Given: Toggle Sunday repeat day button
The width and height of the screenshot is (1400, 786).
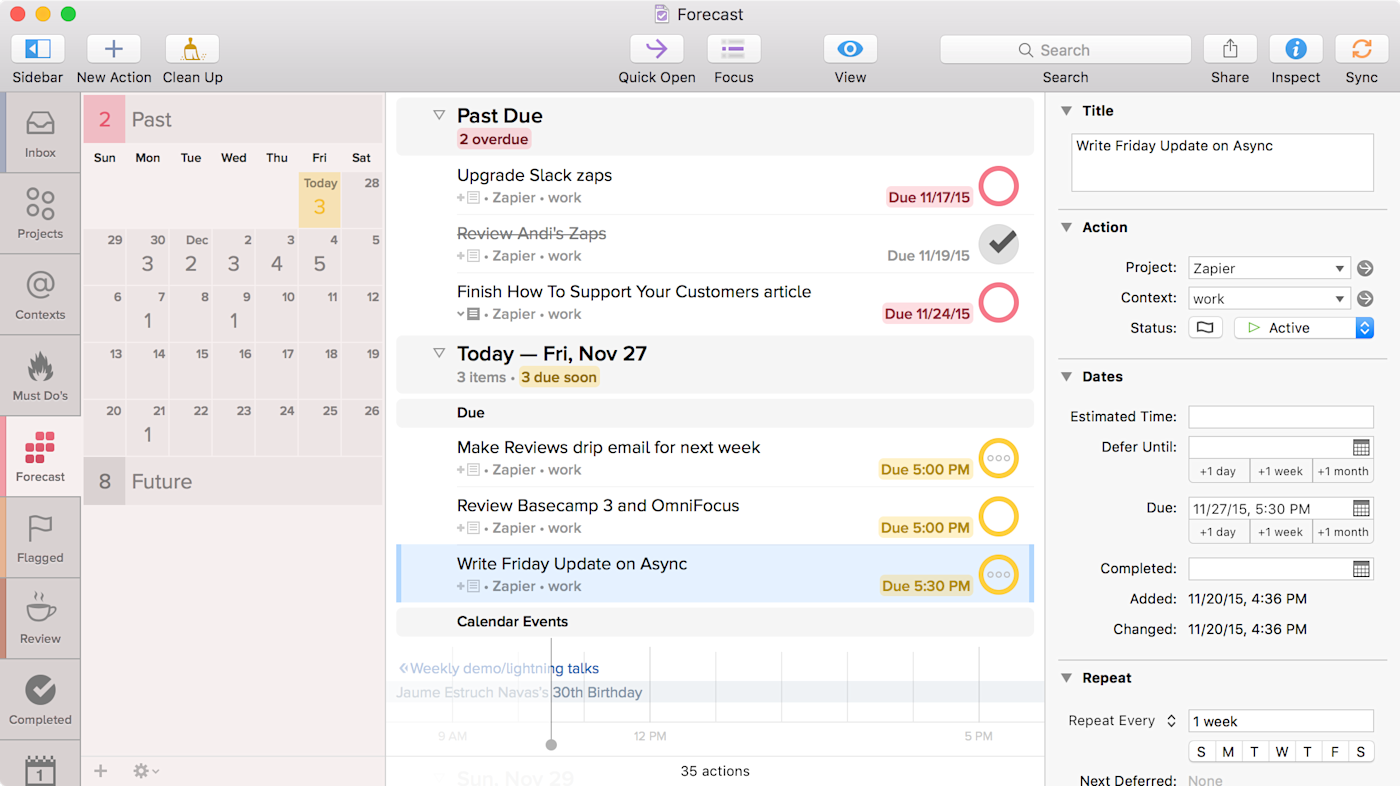Looking at the screenshot, I should pos(1200,752).
